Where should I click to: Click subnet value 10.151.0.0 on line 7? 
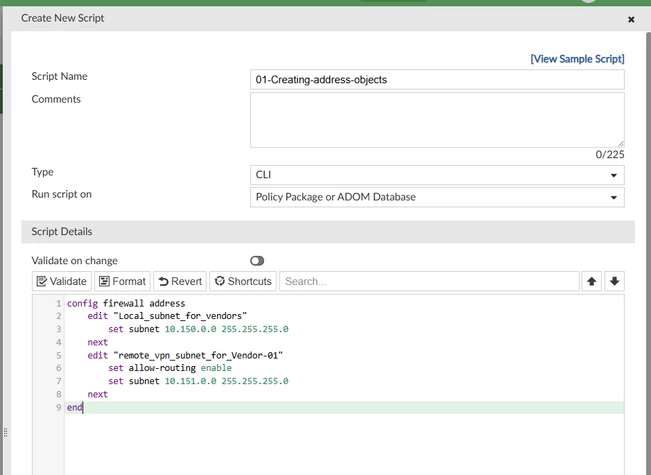pyautogui.click(x=190, y=381)
